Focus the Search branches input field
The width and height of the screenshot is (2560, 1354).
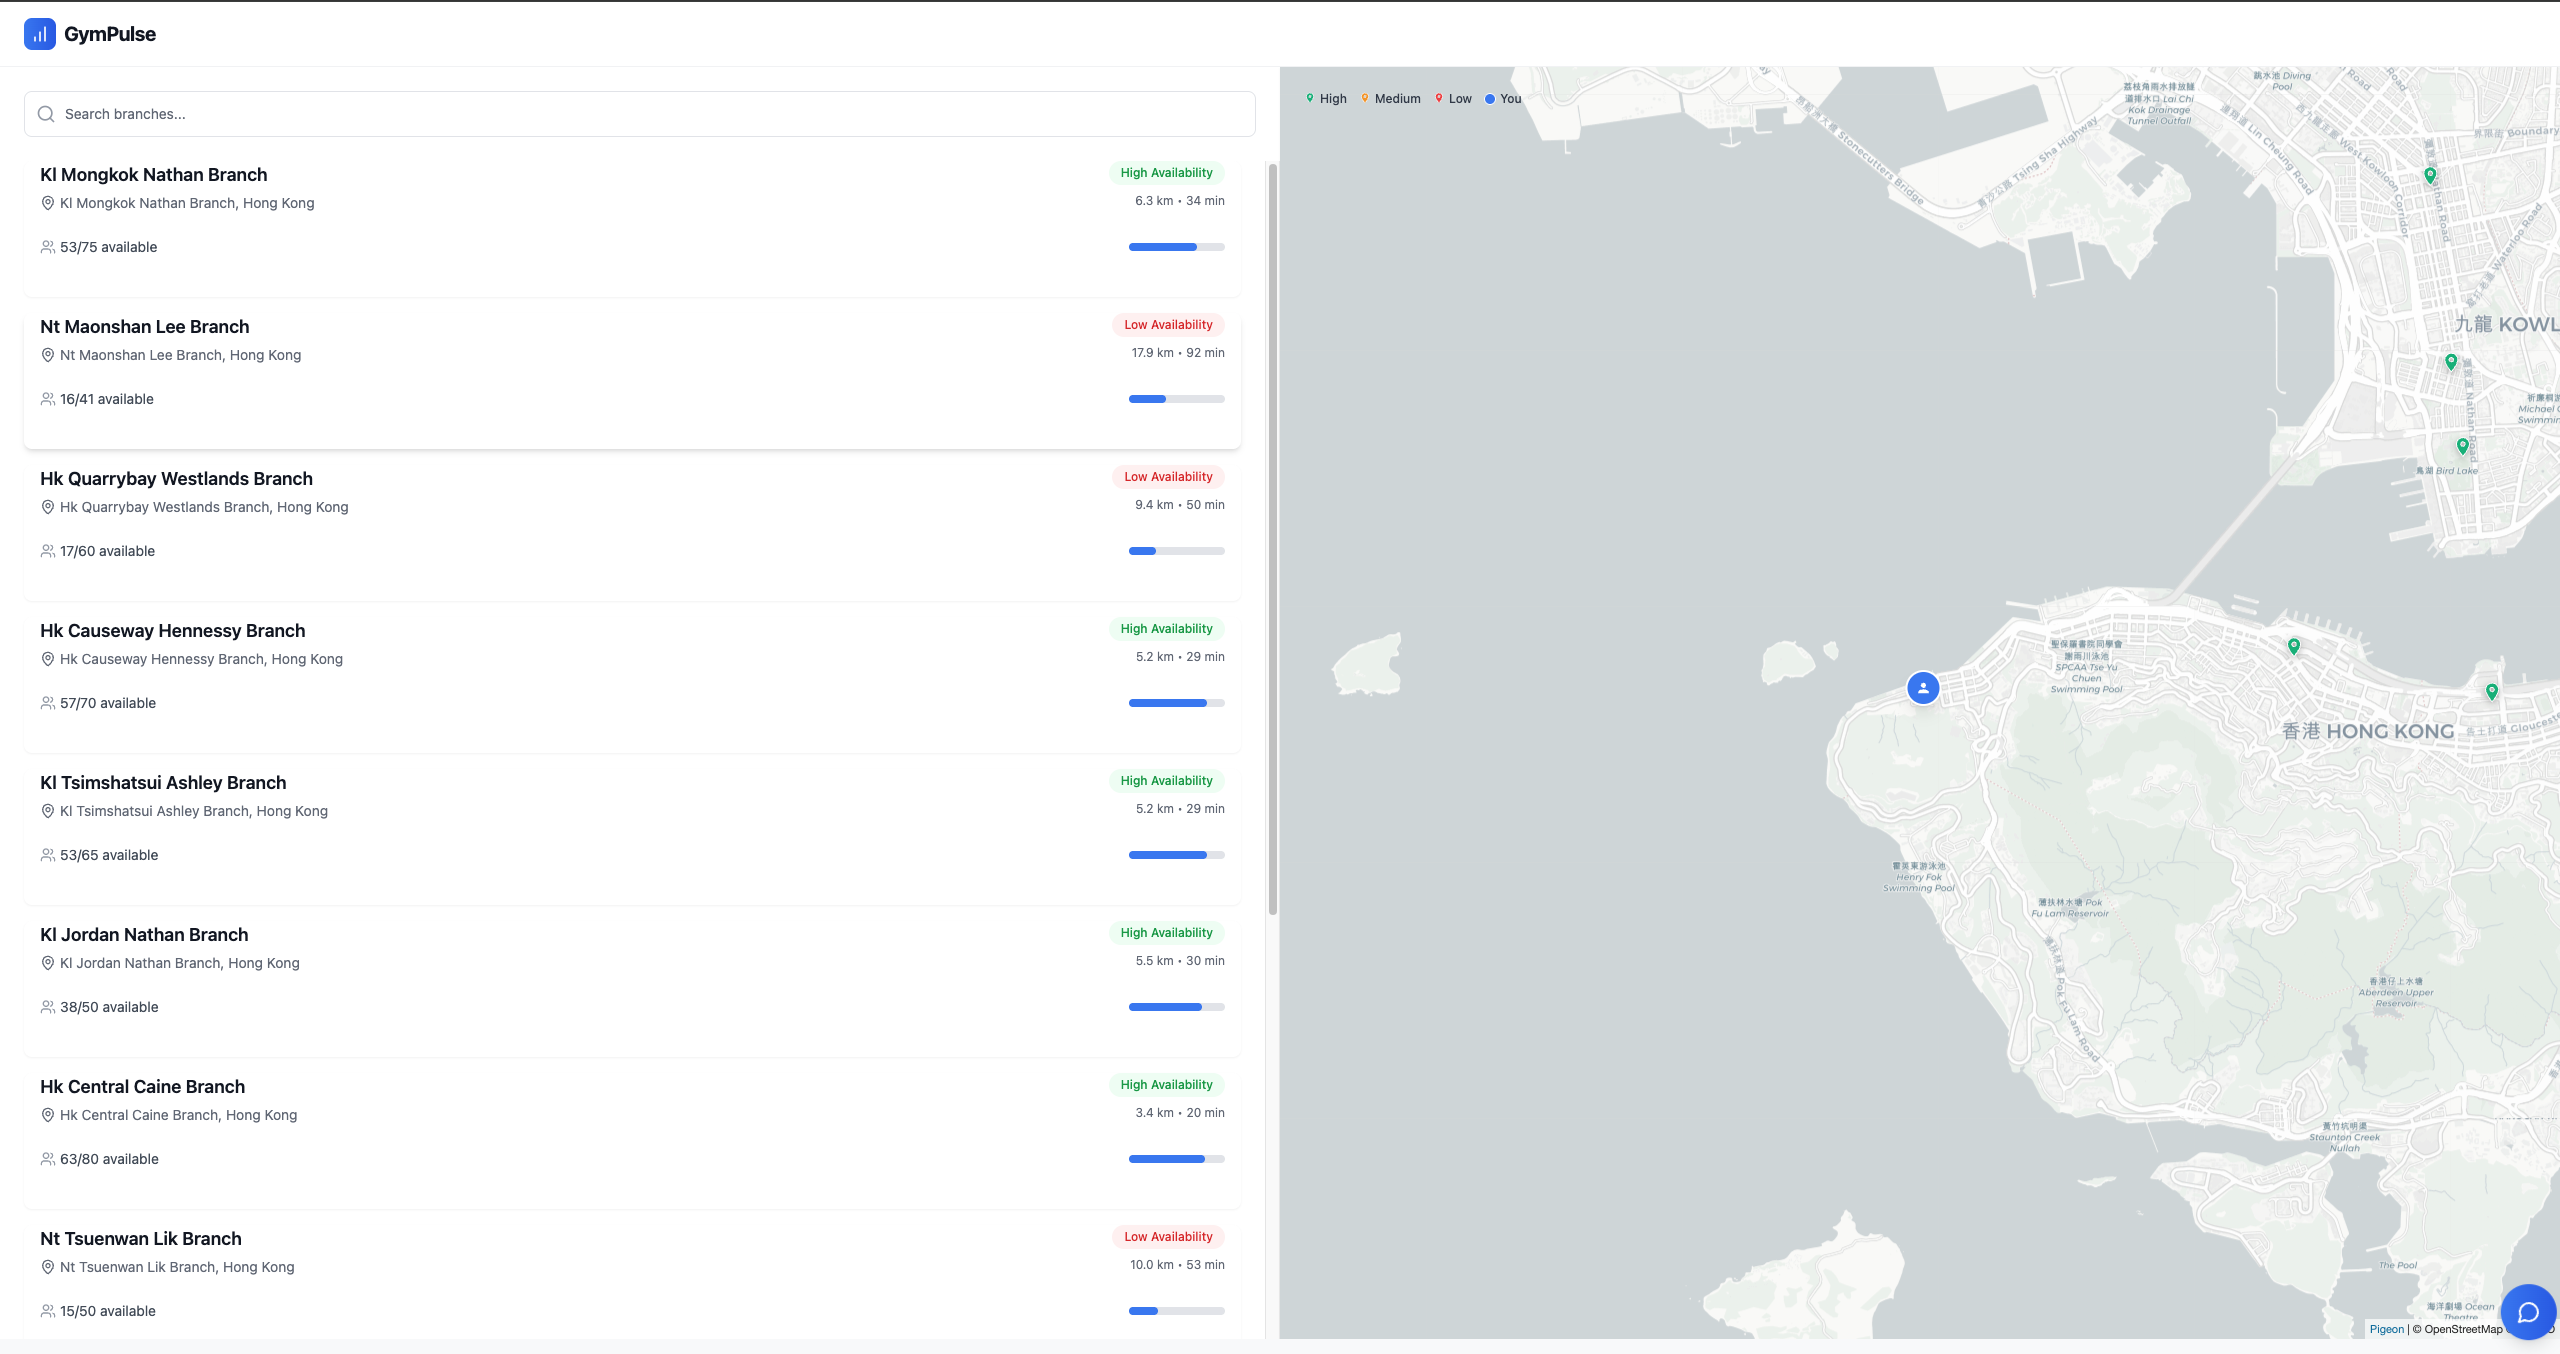(x=640, y=114)
